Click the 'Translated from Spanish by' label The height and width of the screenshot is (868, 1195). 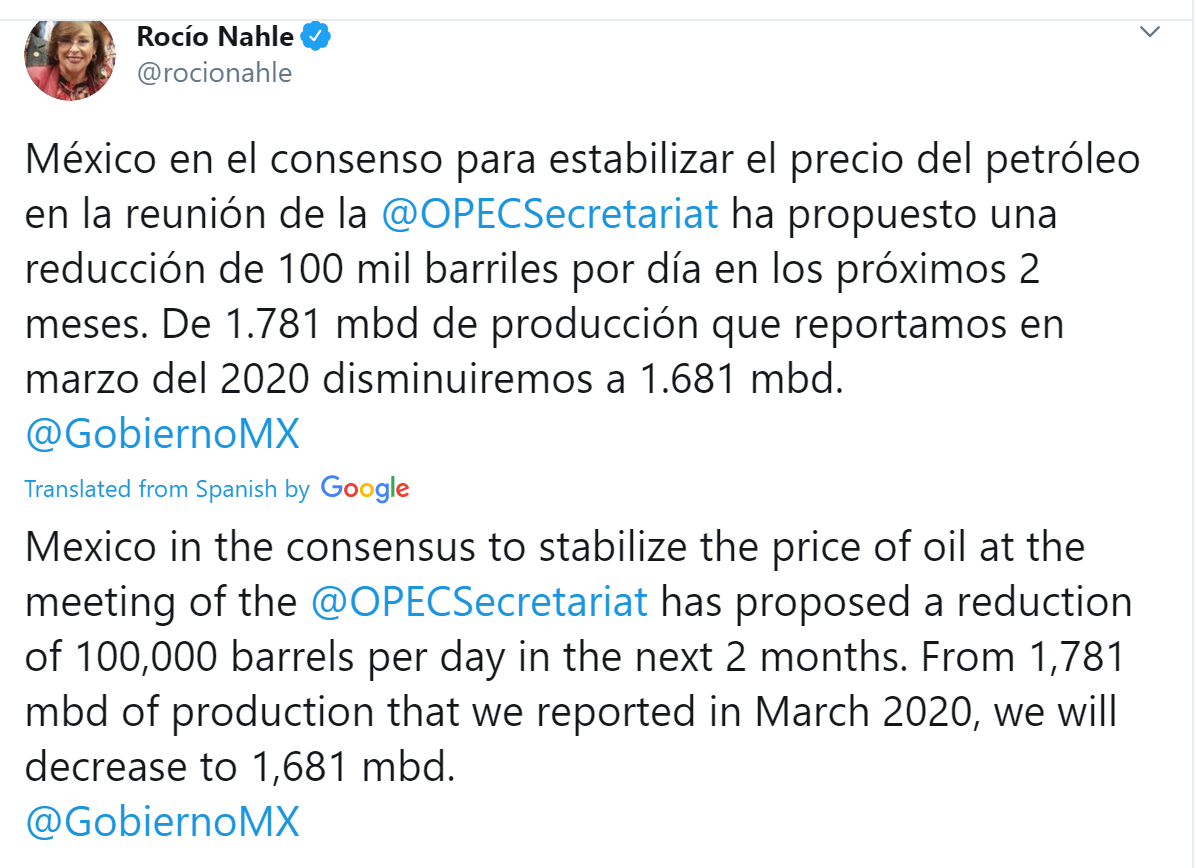pyautogui.click(x=167, y=489)
